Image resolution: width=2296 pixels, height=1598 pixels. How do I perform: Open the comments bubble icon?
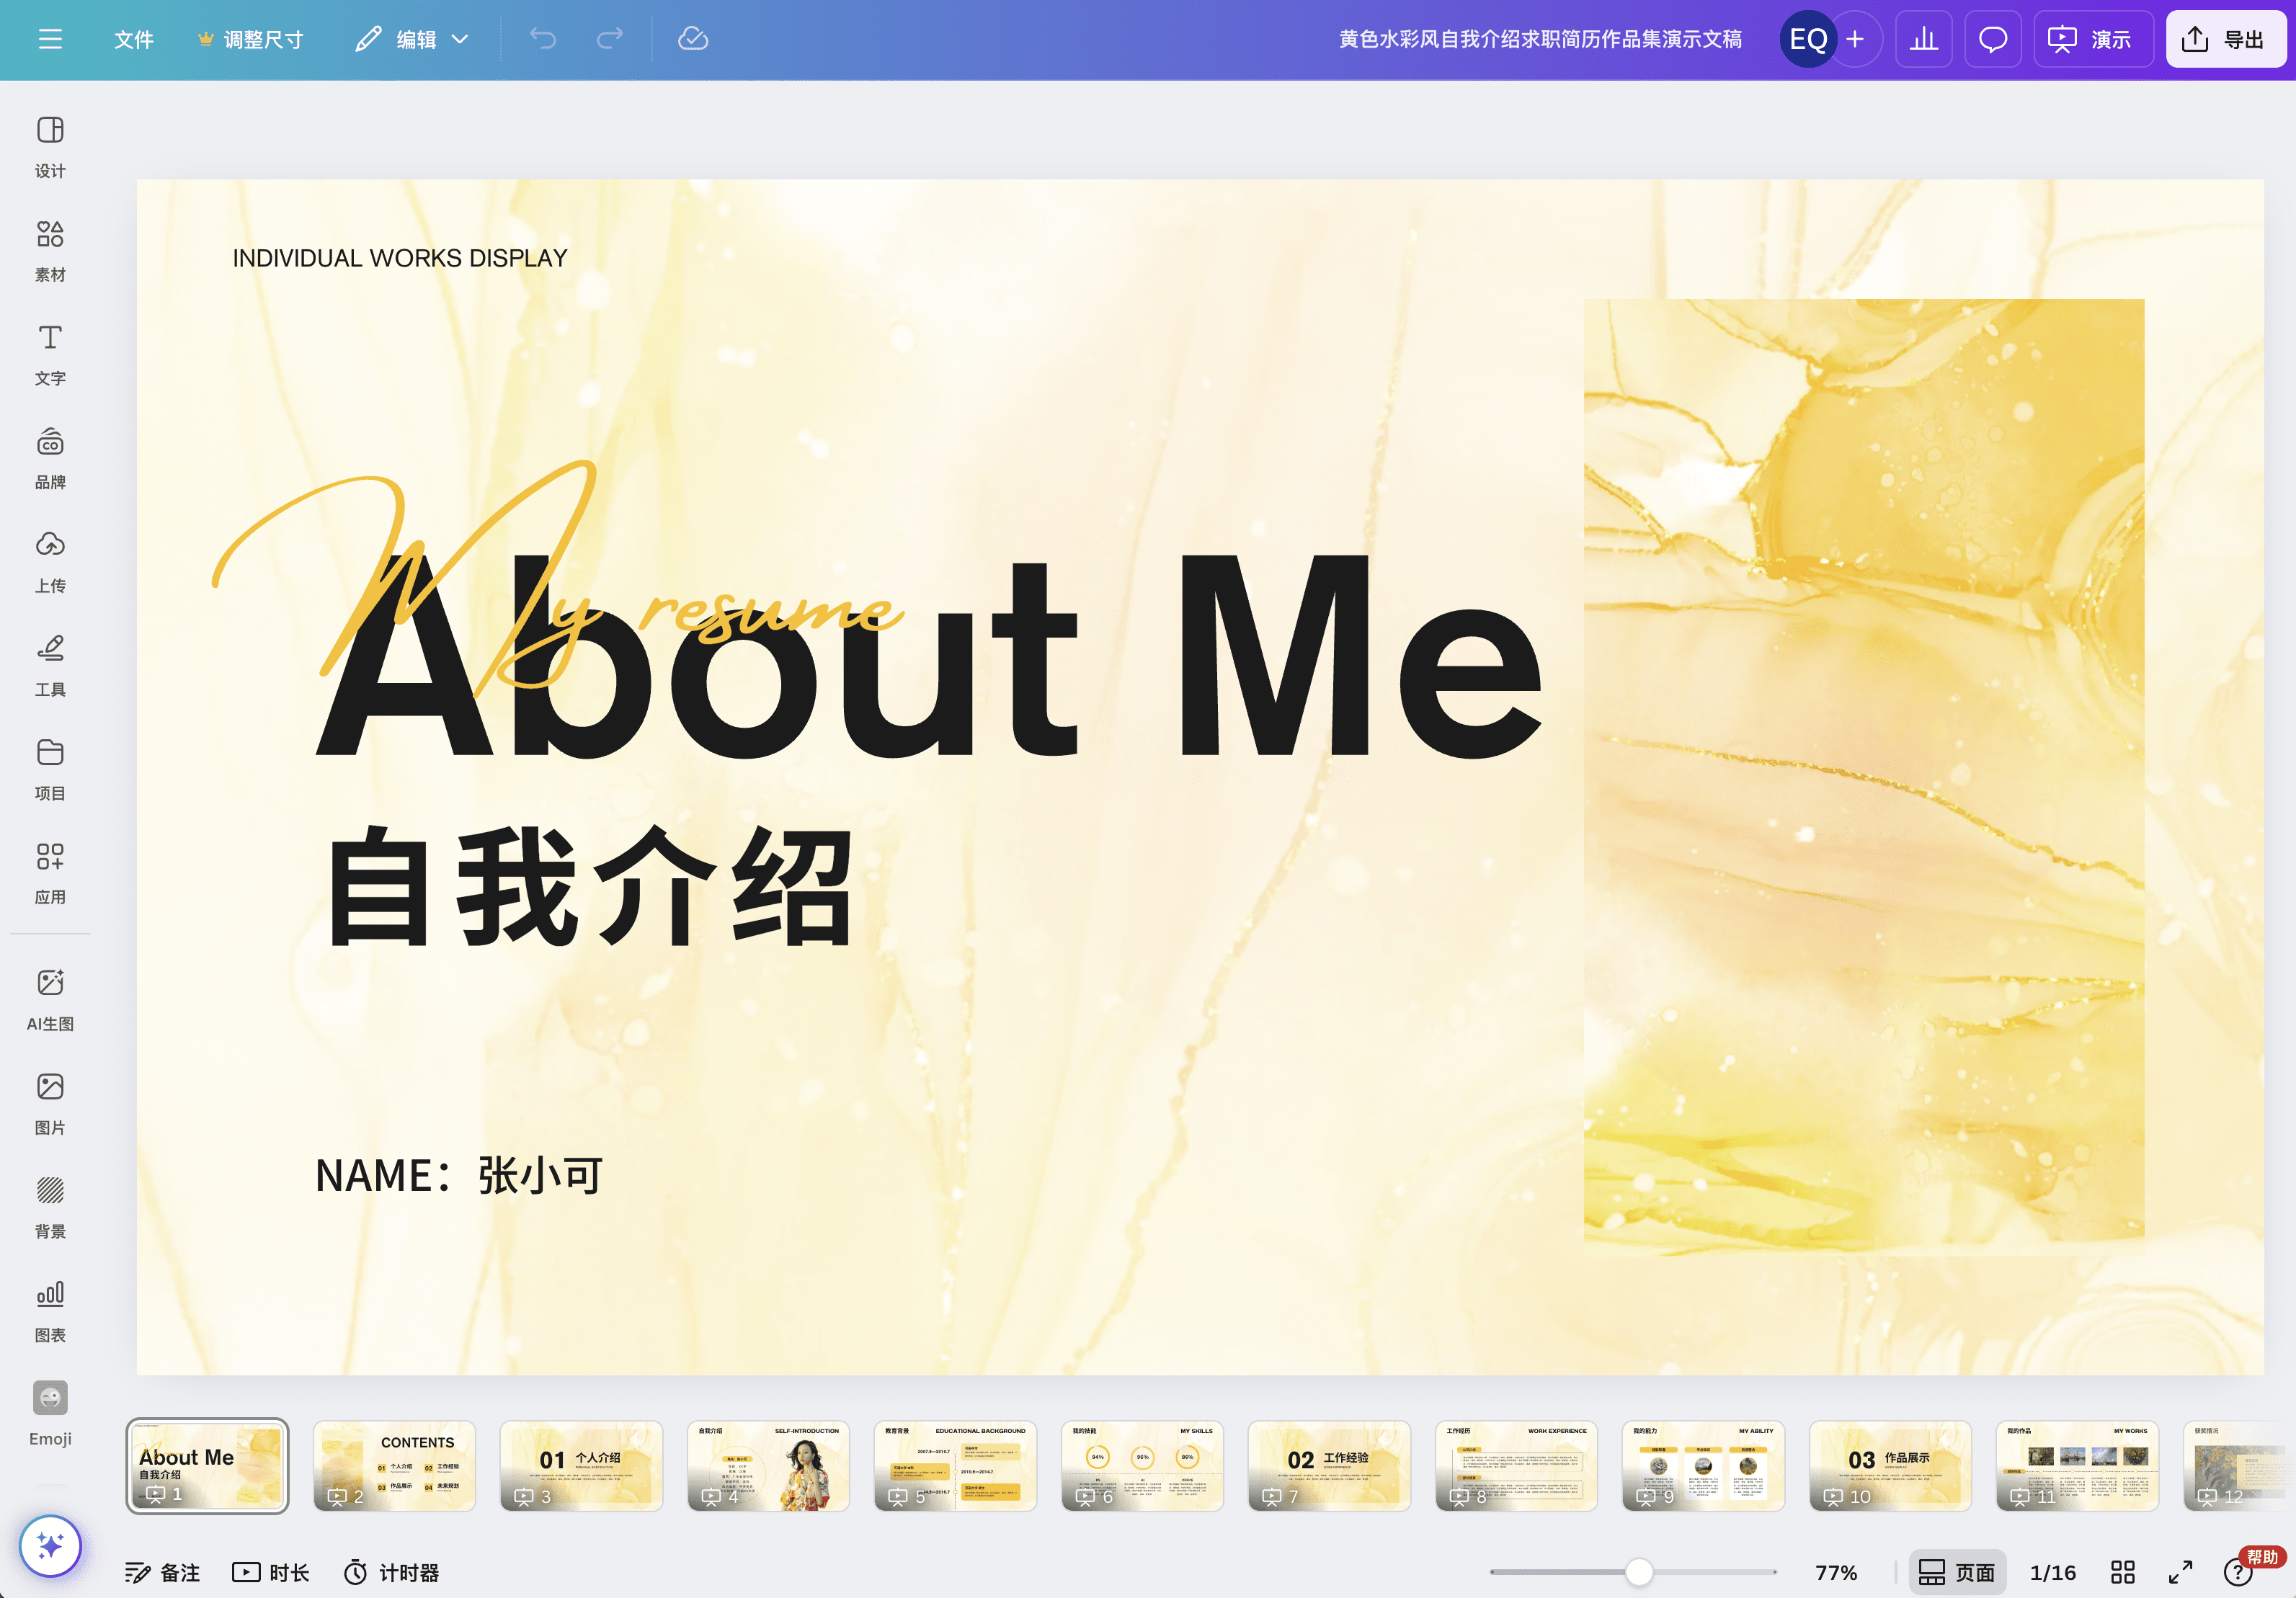point(1993,39)
